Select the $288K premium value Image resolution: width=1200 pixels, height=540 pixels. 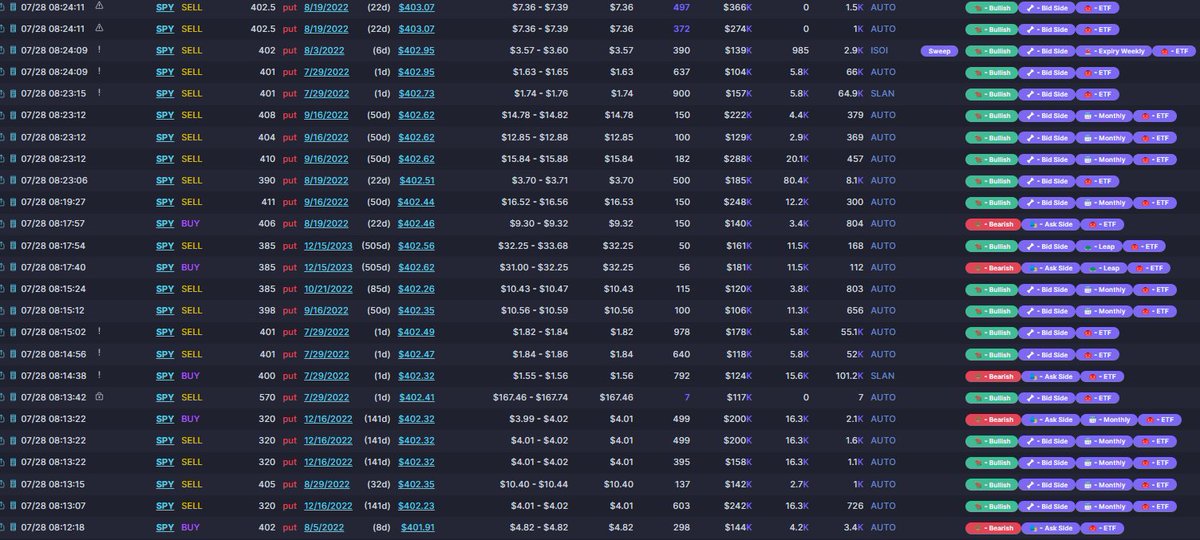[738, 159]
